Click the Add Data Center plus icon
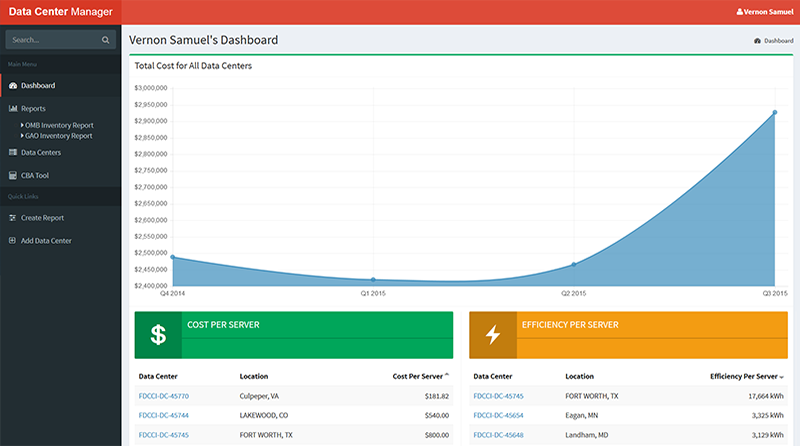This screenshot has width=800, height=446. pyautogui.click(x=12, y=240)
